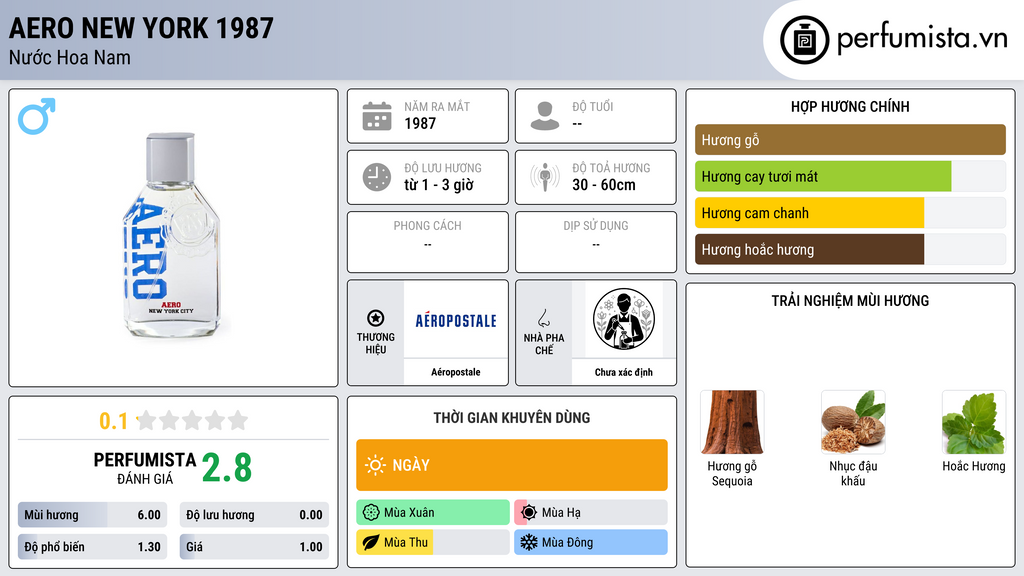Select the Sequoia wood note image

pos(732,422)
